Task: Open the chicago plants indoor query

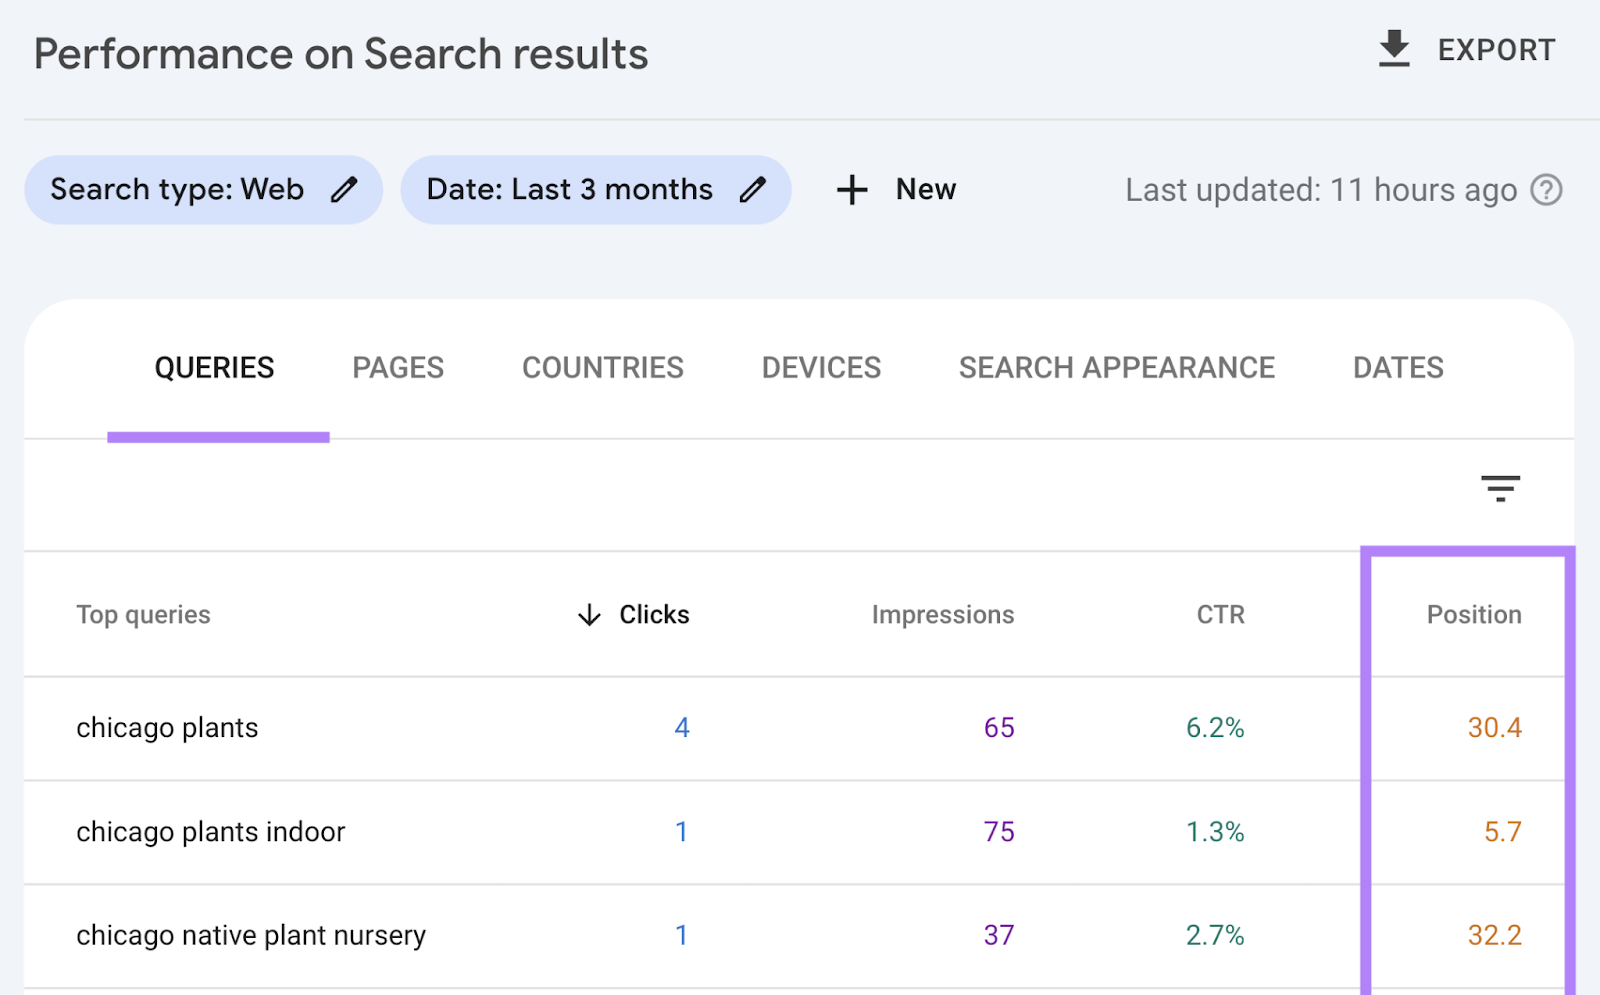Action: pos(210,831)
